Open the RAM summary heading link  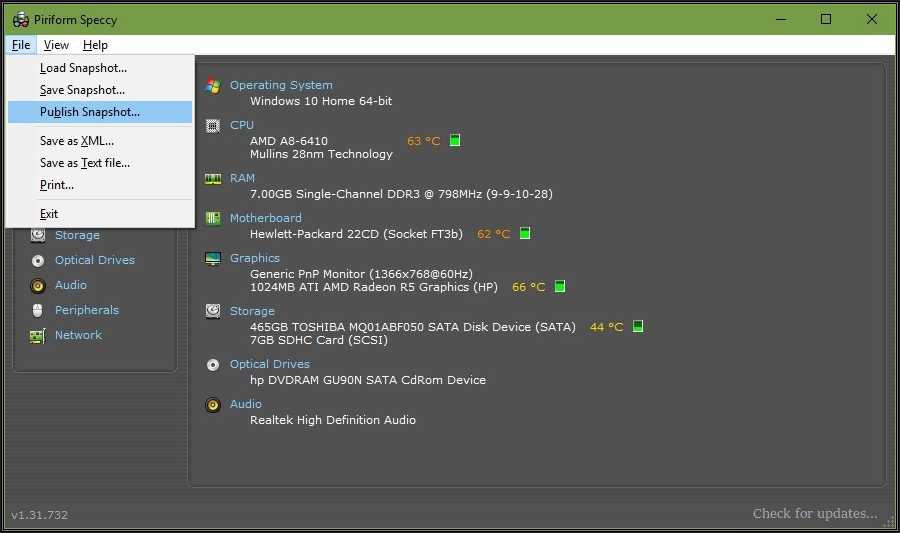242,178
